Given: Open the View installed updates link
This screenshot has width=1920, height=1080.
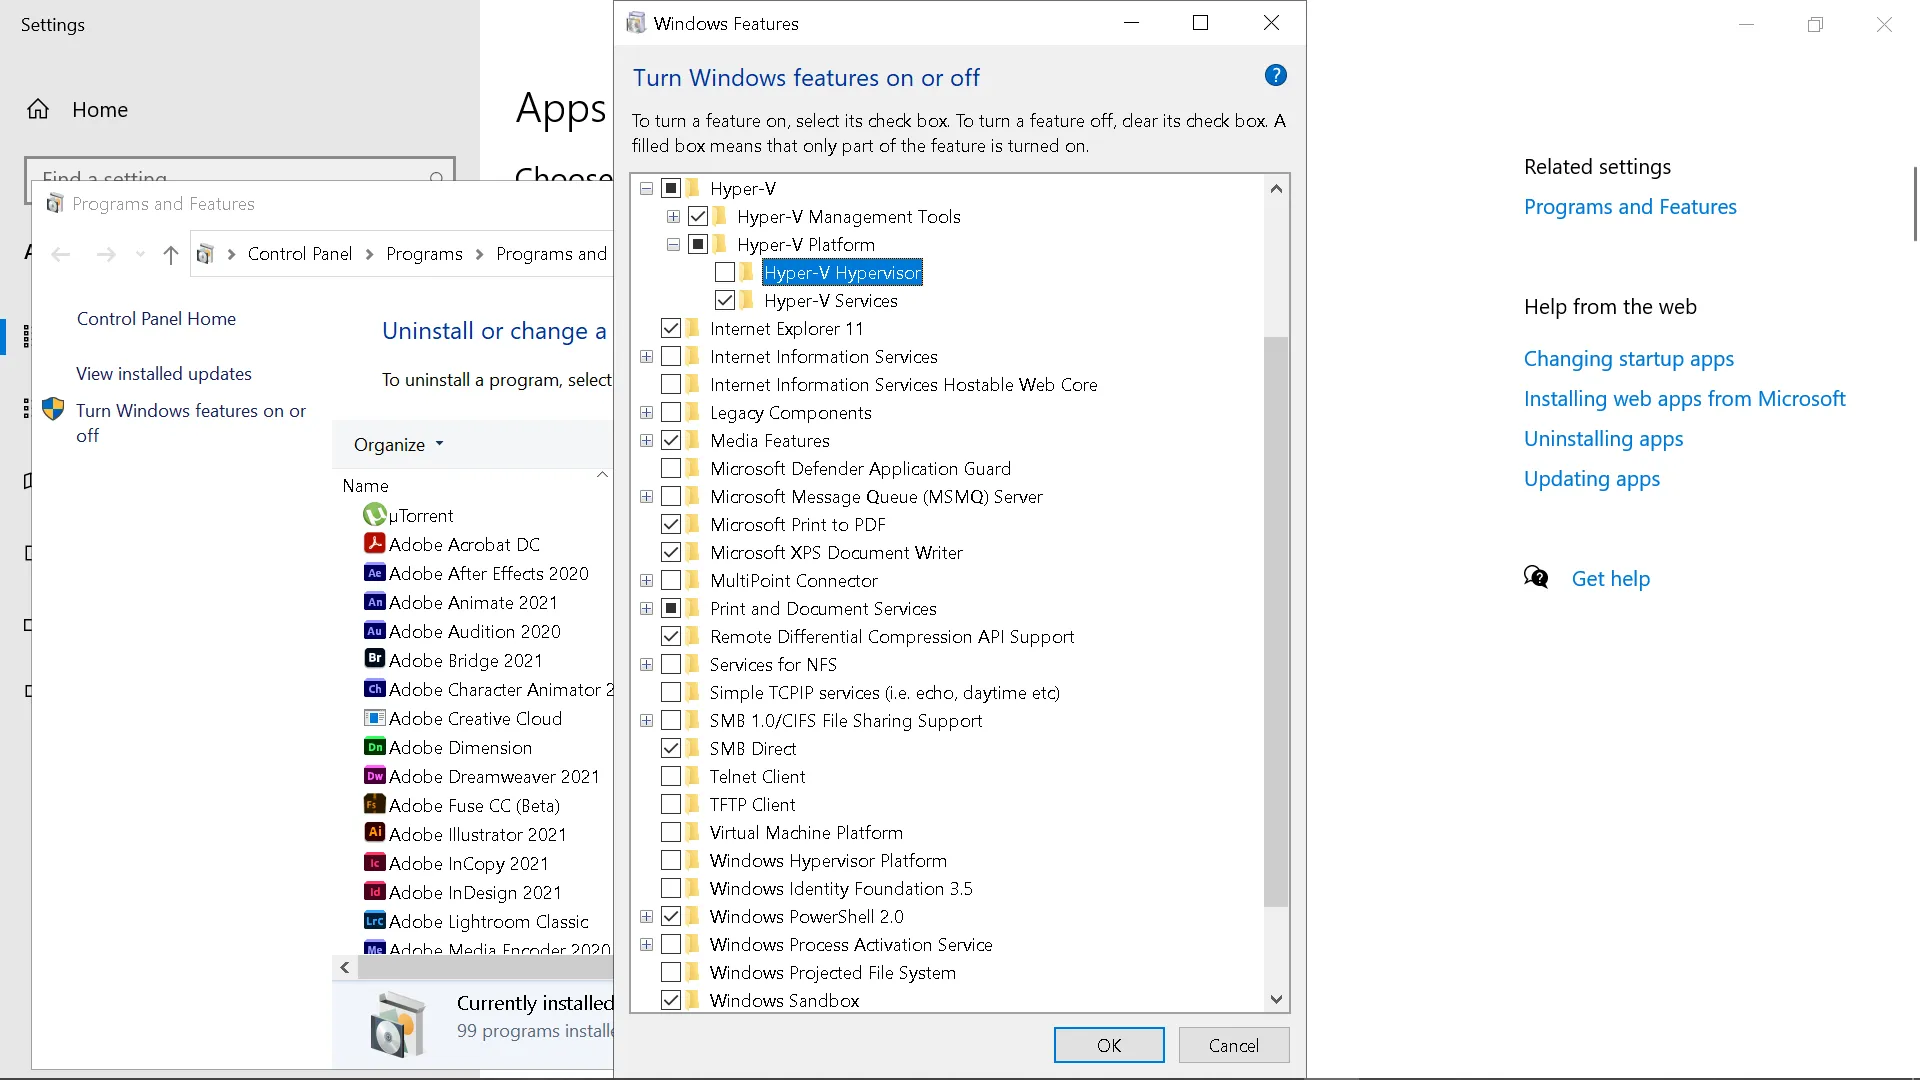Looking at the screenshot, I should click(x=164, y=373).
